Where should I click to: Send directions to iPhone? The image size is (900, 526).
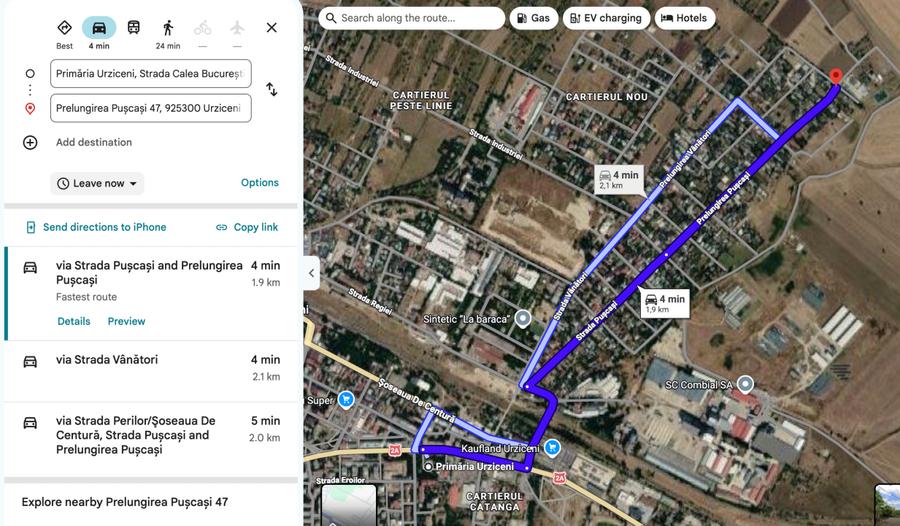104,227
